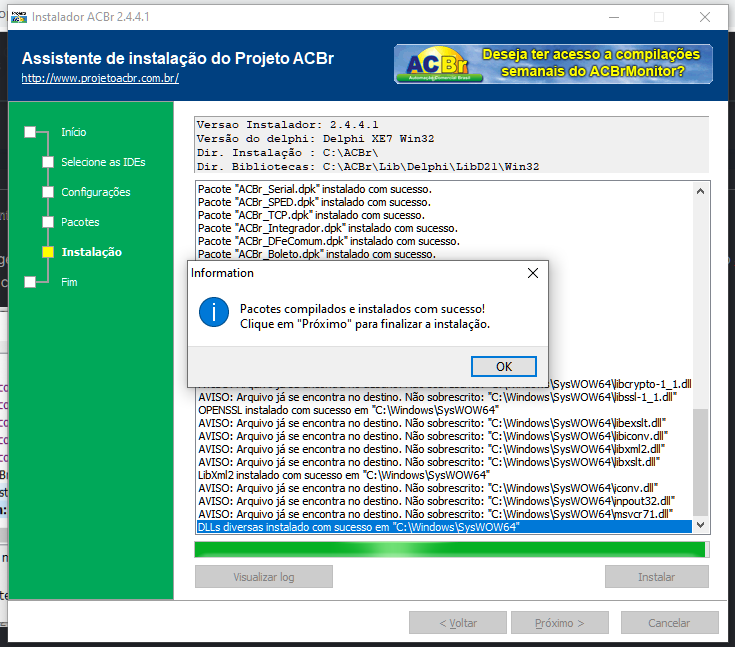Close the Instalador ACBr window
The image size is (735, 647).
click(x=705, y=17)
